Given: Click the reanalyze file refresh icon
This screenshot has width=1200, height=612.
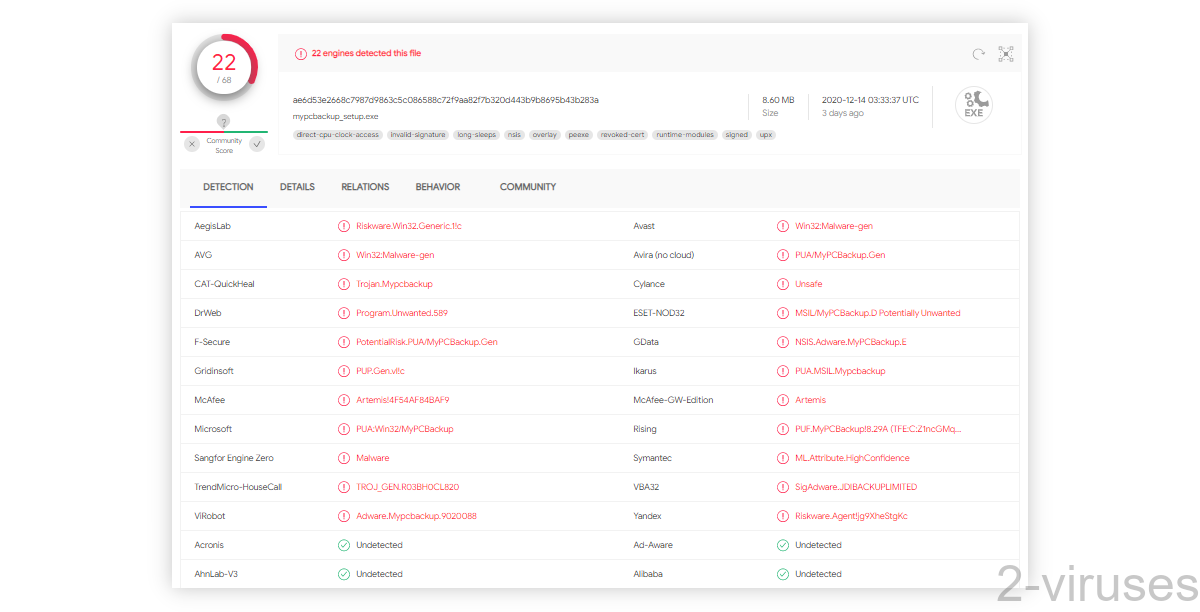Looking at the screenshot, I should [979, 54].
